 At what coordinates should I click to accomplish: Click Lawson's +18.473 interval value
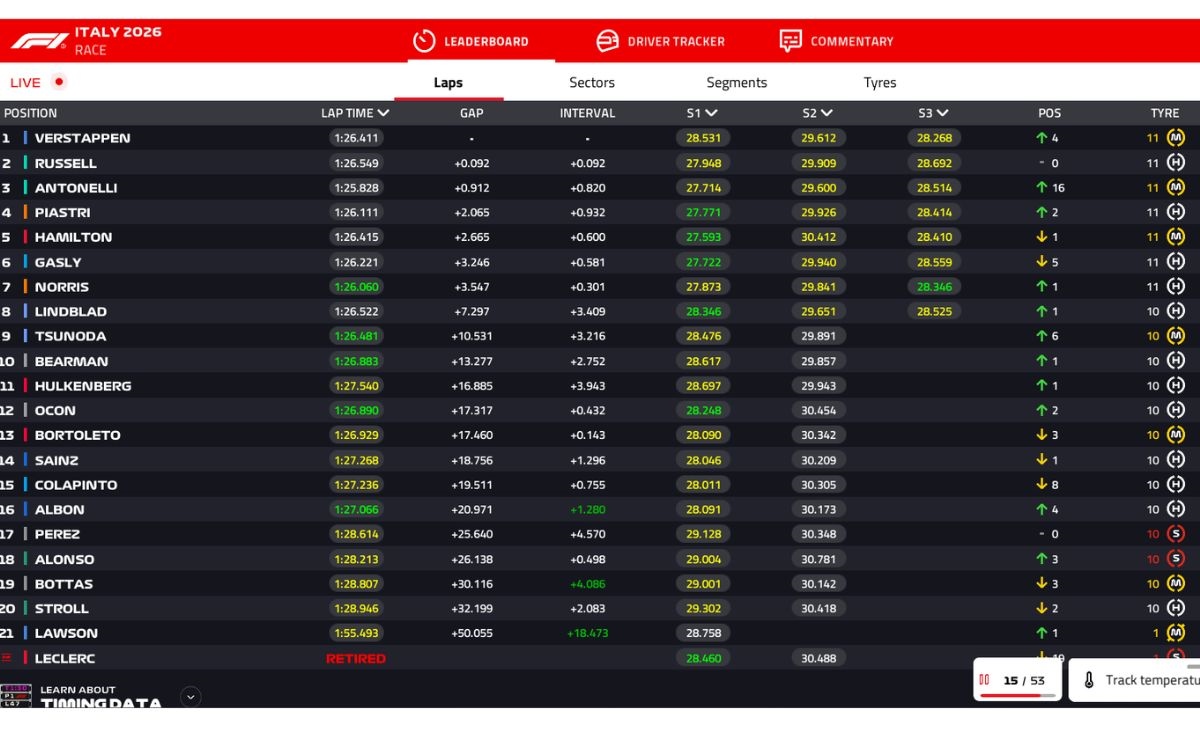[587, 633]
